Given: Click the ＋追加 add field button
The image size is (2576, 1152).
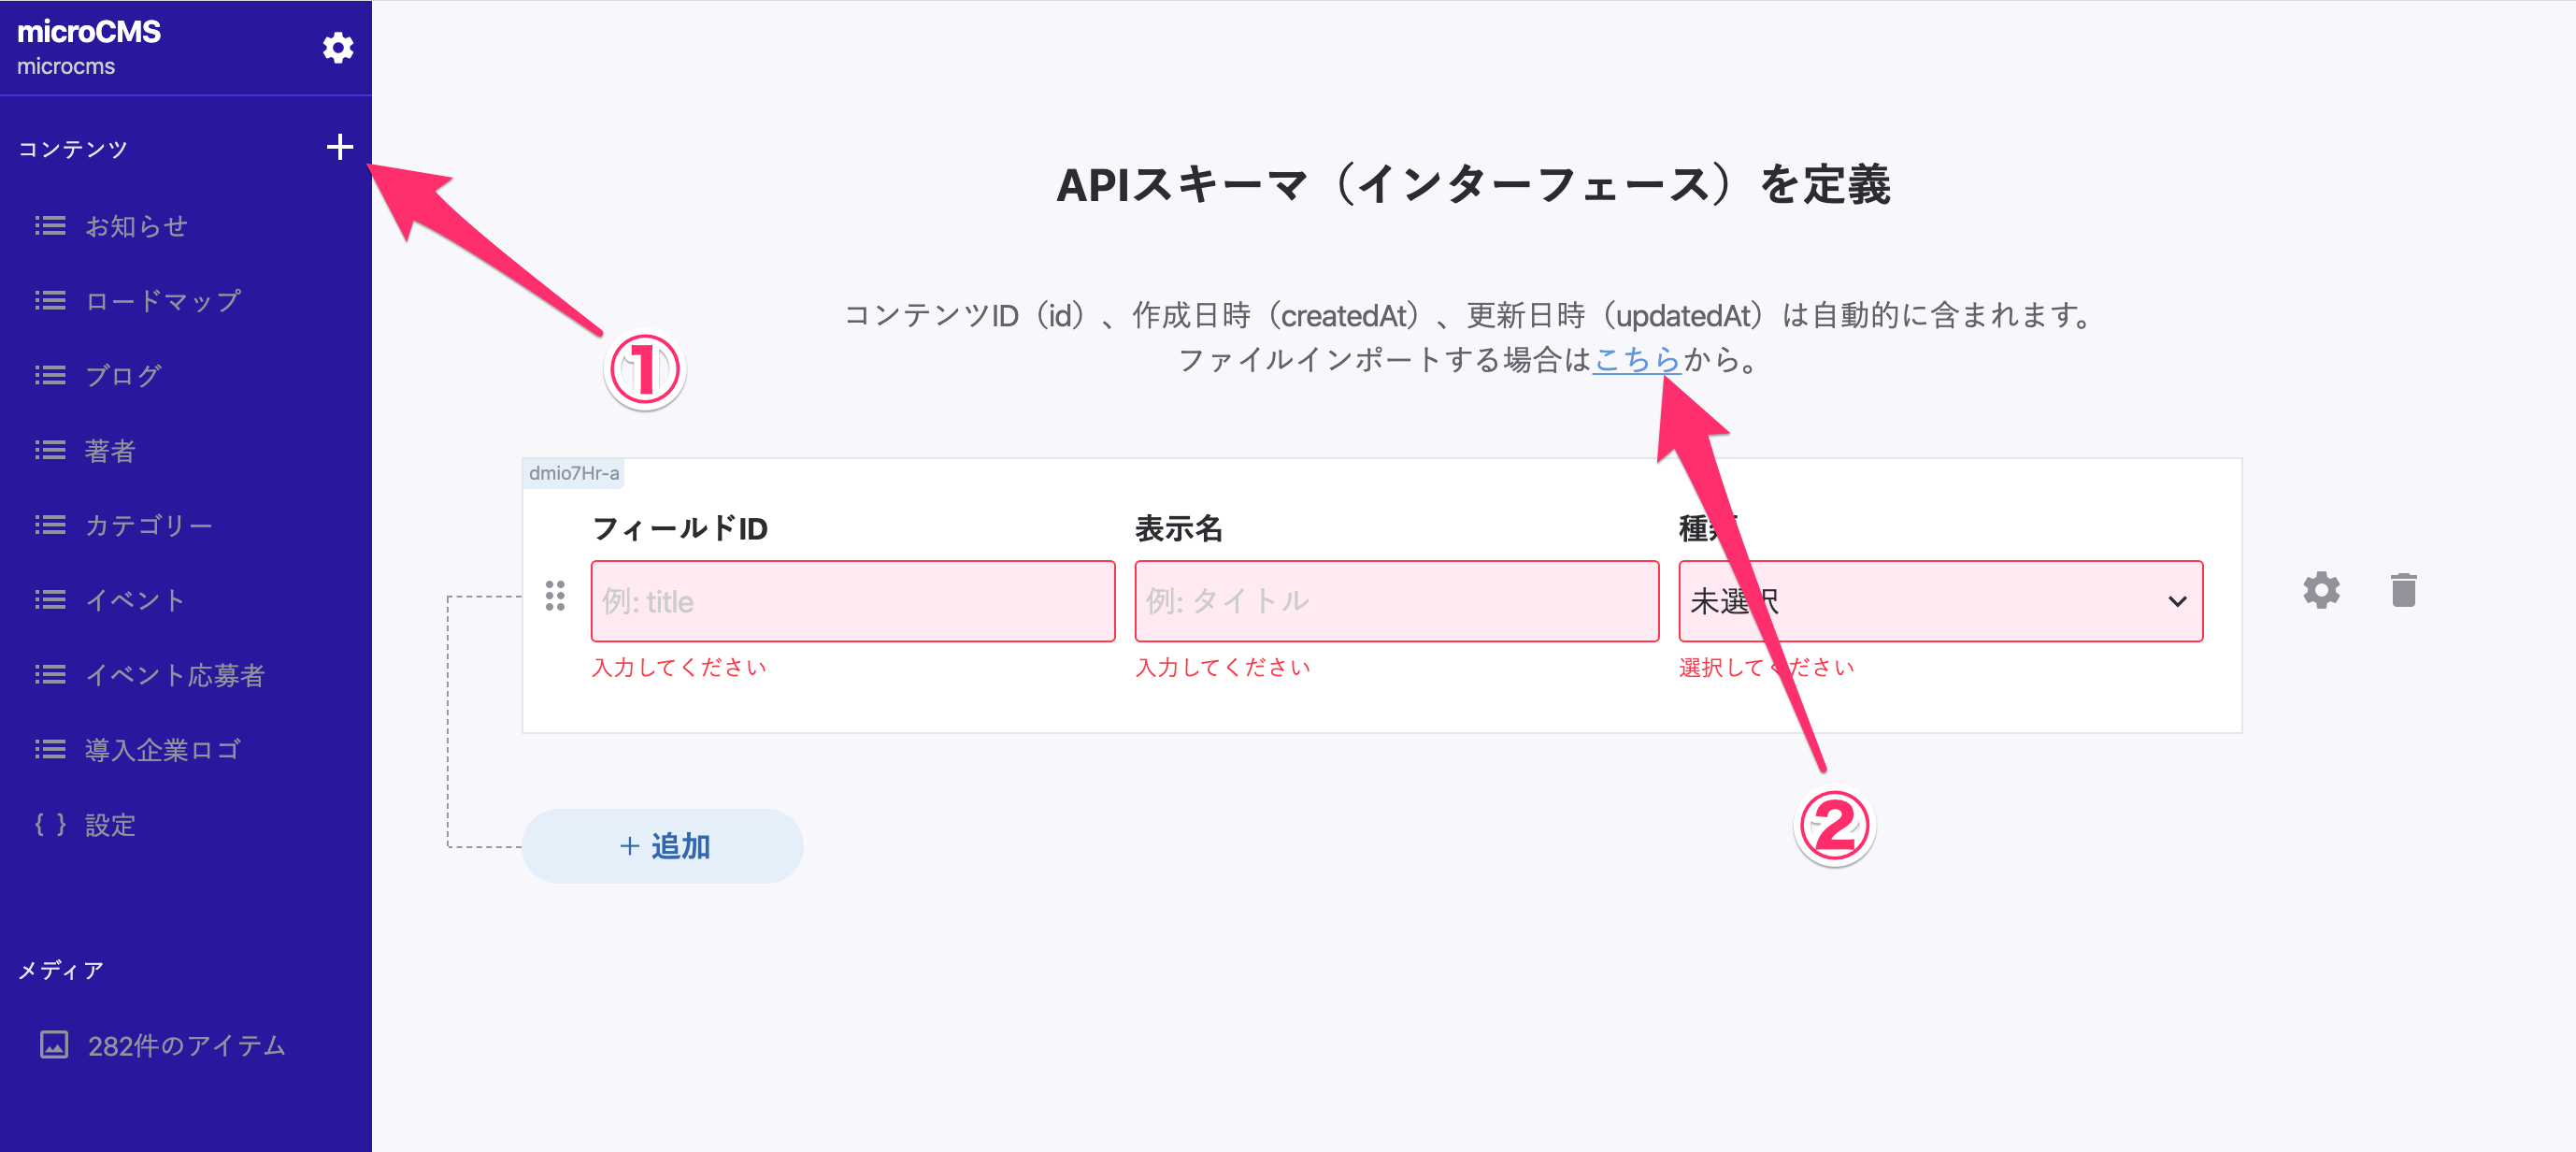Looking at the screenshot, I should coord(662,846).
